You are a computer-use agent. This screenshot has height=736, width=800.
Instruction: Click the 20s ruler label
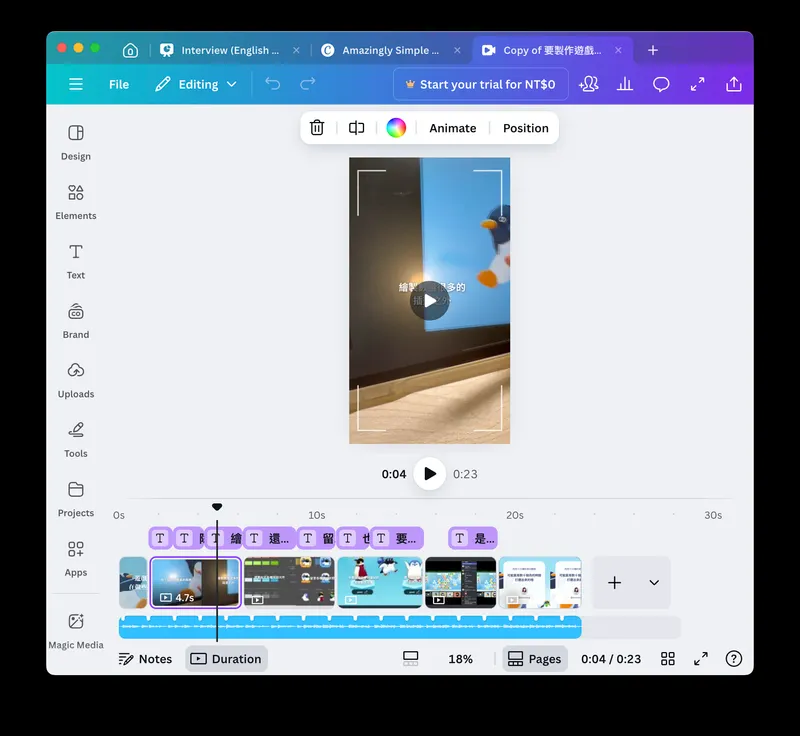(515, 515)
